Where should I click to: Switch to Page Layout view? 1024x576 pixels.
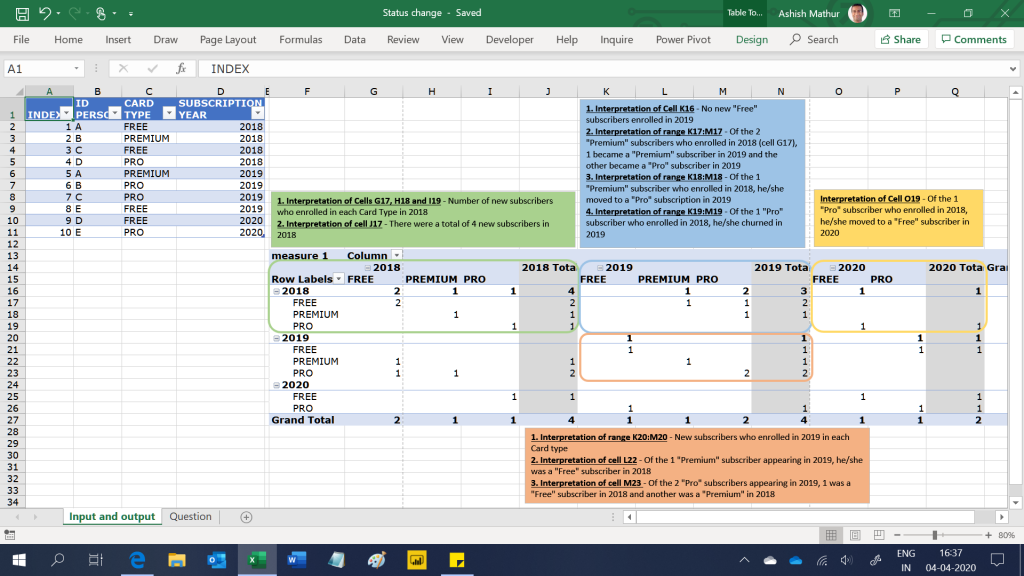(855, 535)
